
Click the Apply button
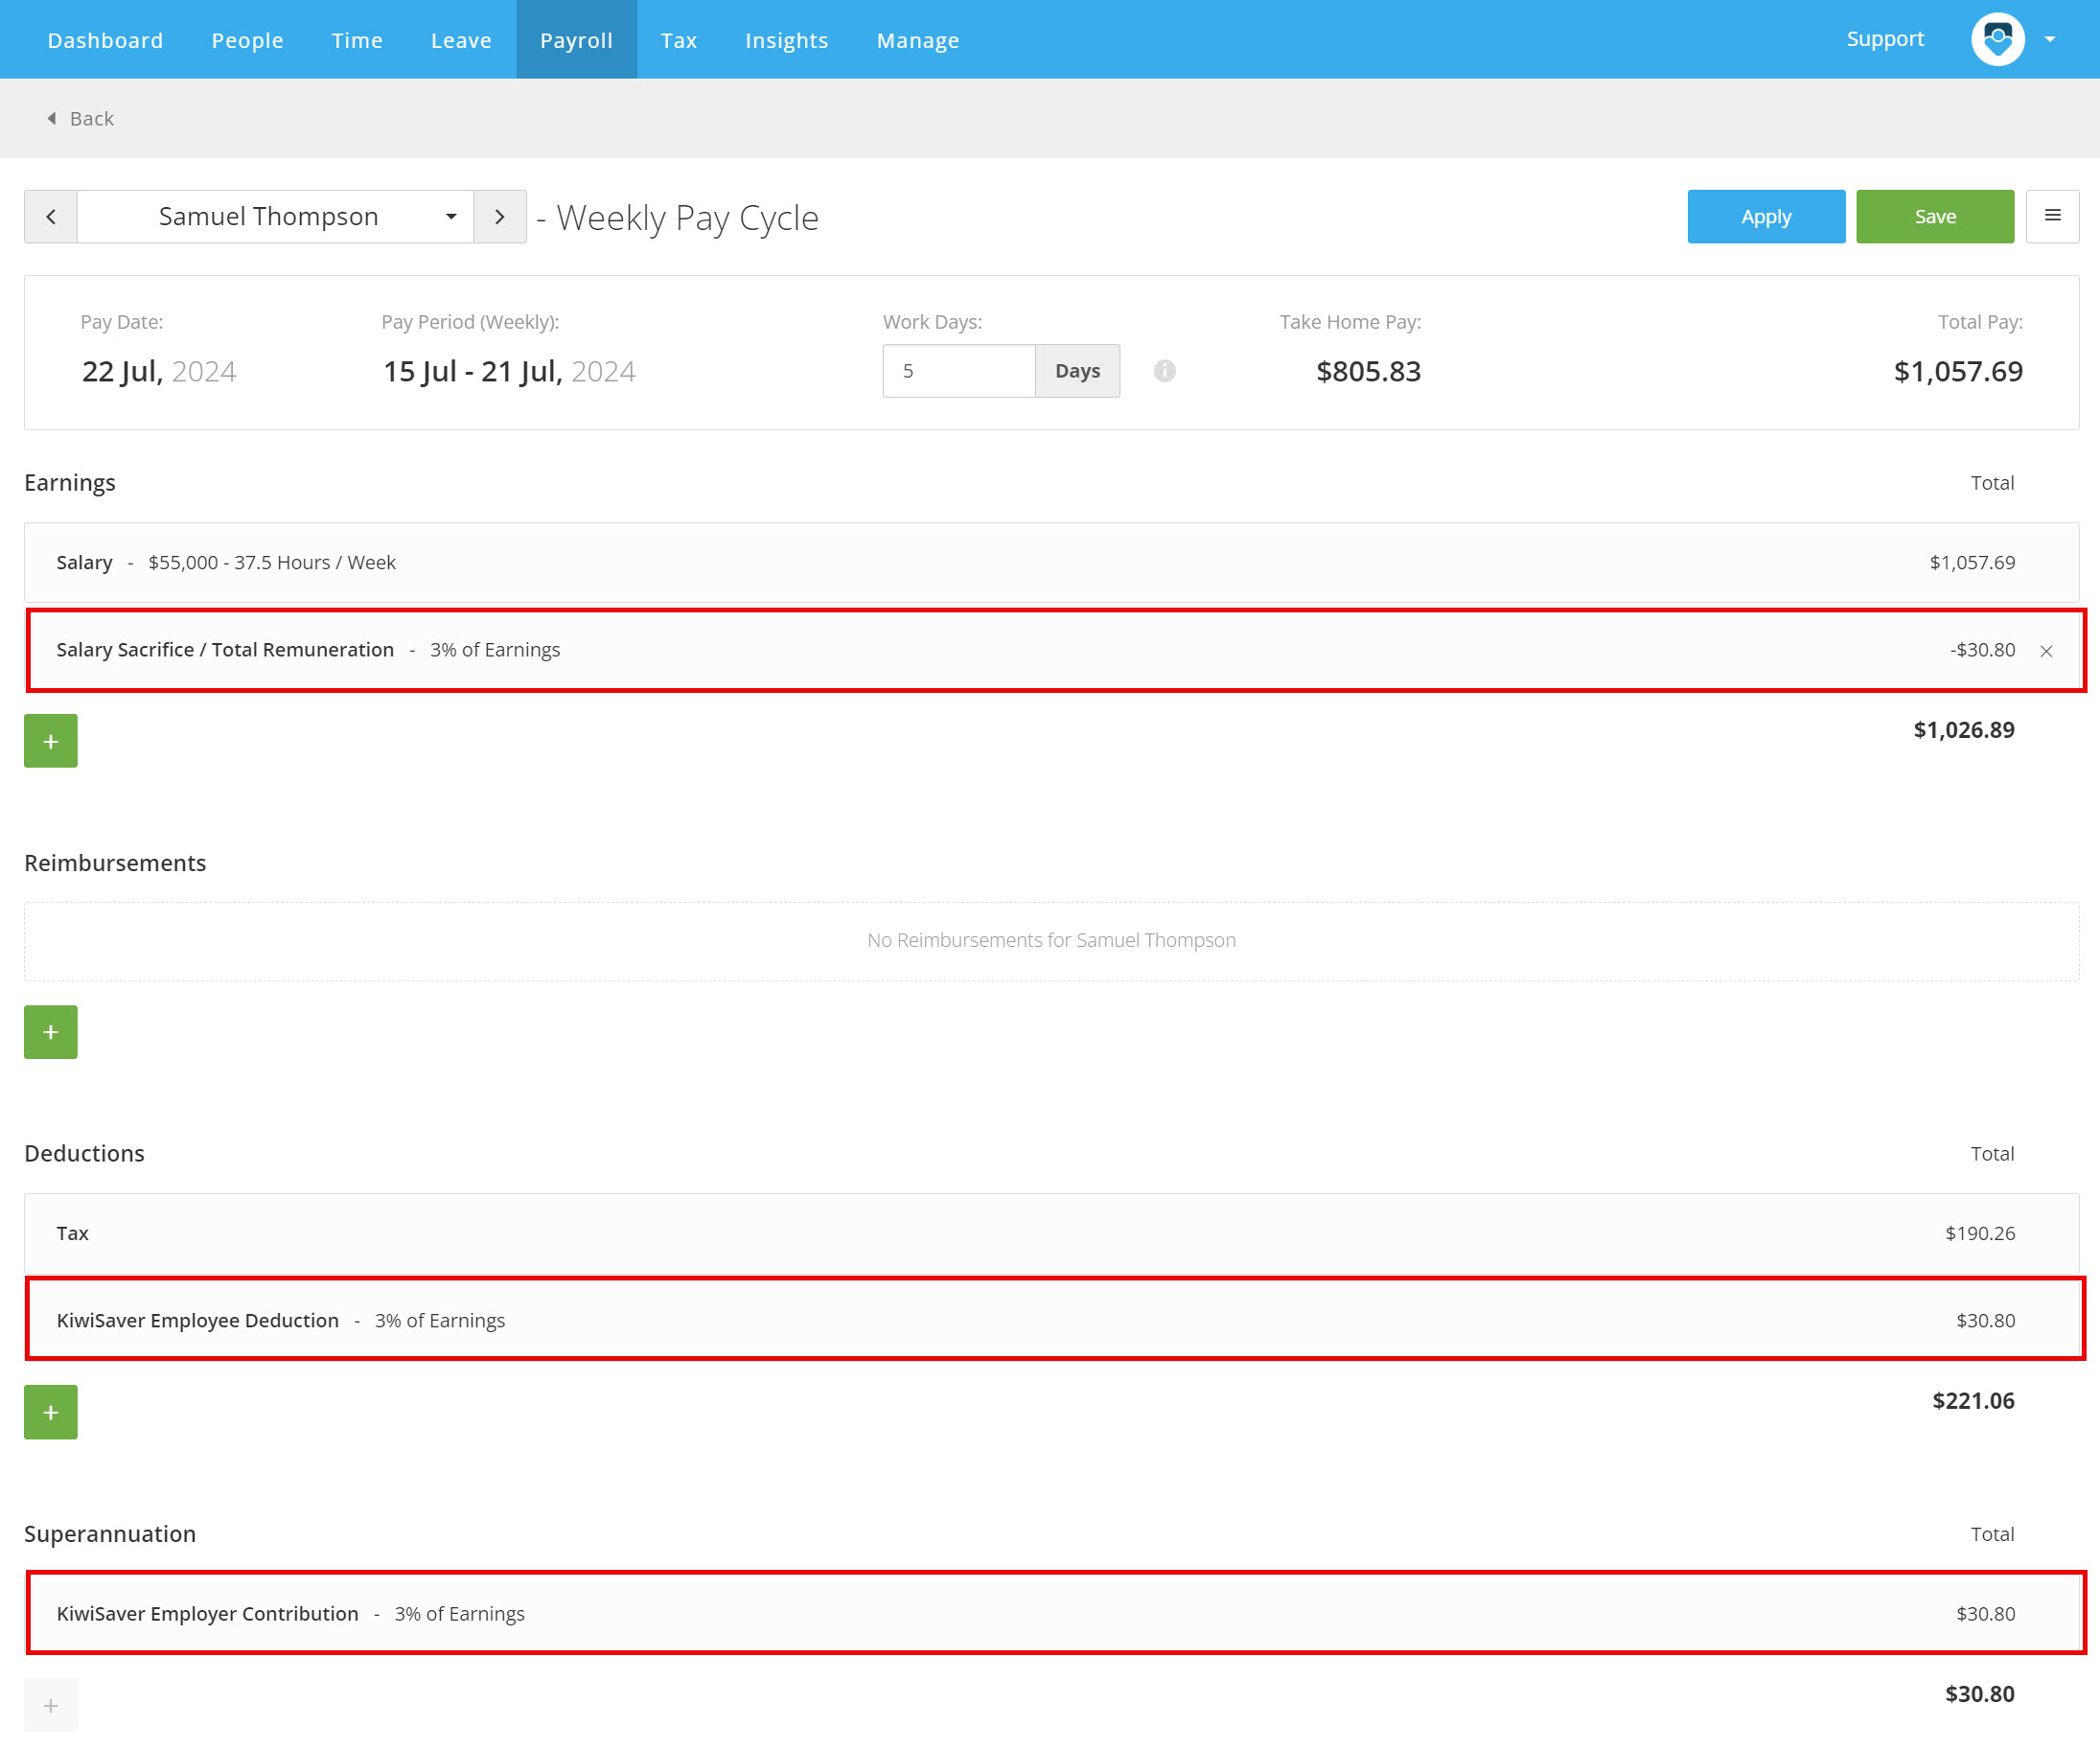pos(1766,216)
